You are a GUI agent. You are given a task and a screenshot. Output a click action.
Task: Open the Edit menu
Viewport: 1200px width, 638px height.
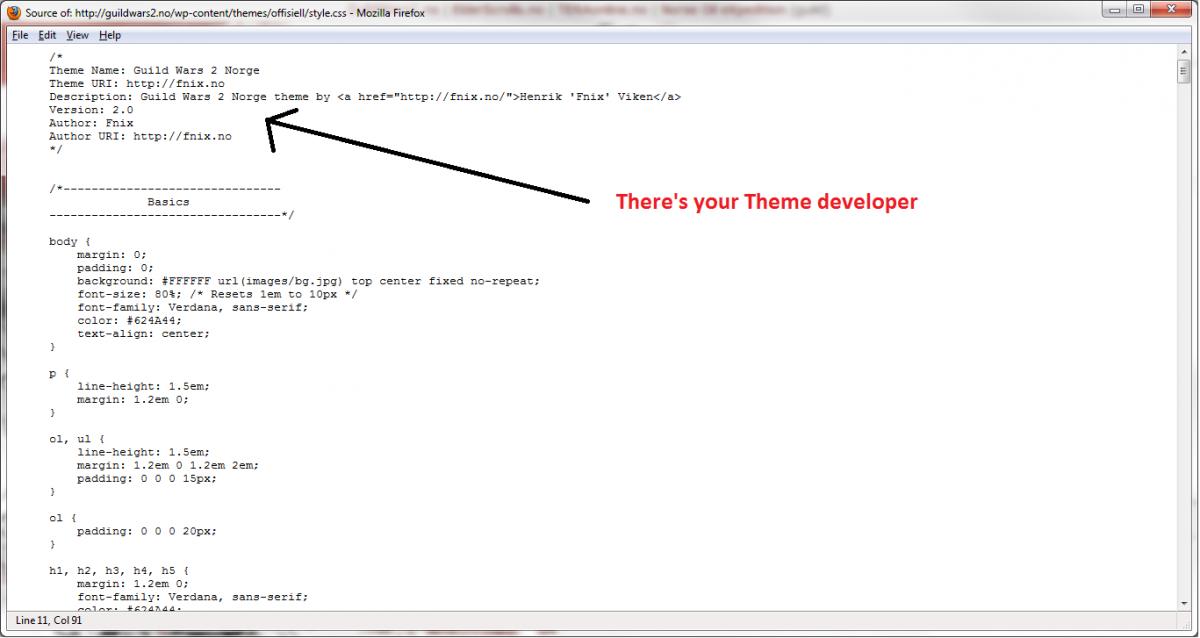(x=47, y=35)
